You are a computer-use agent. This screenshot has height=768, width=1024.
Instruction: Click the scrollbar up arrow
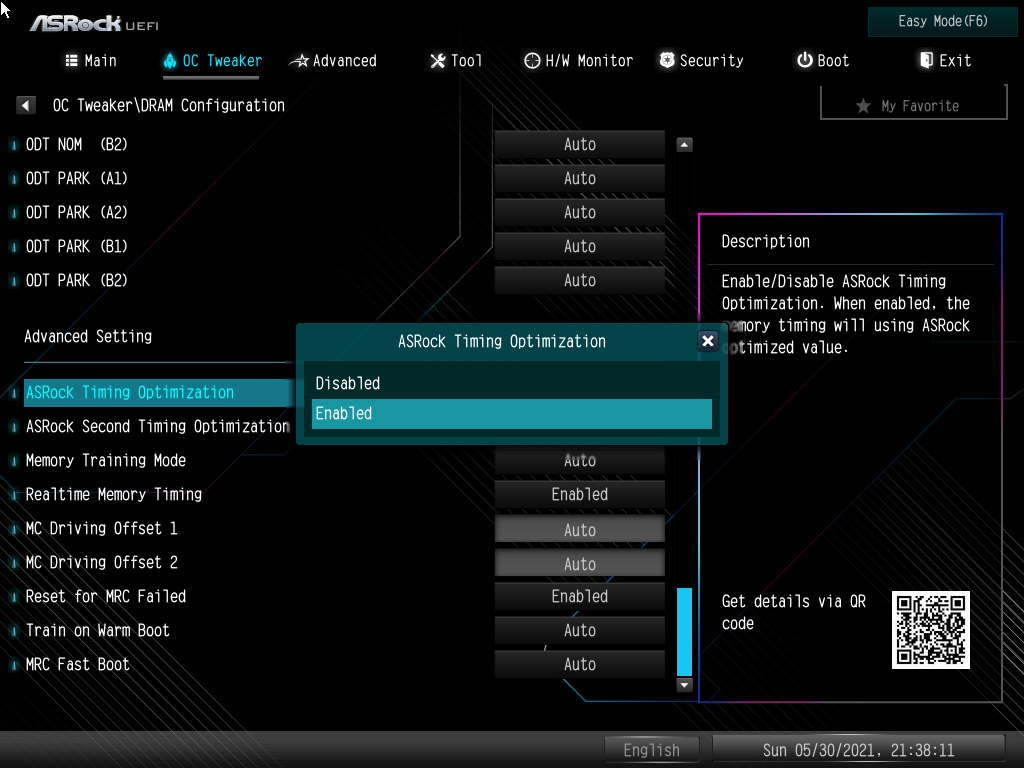684,144
